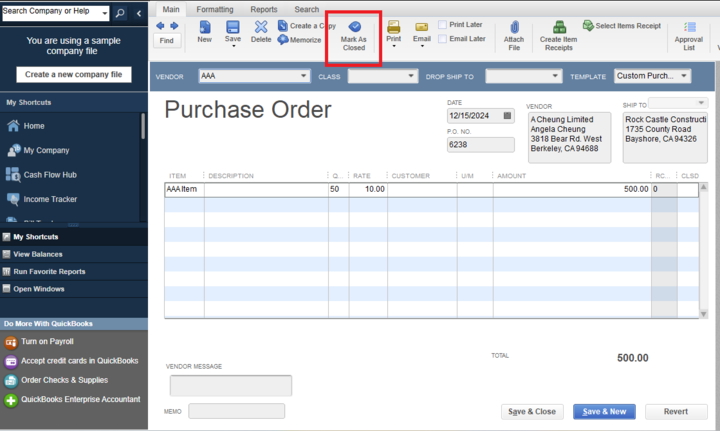Mark the purchase order as closed
This screenshot has height=431, width=720.
tap(354, 36)
